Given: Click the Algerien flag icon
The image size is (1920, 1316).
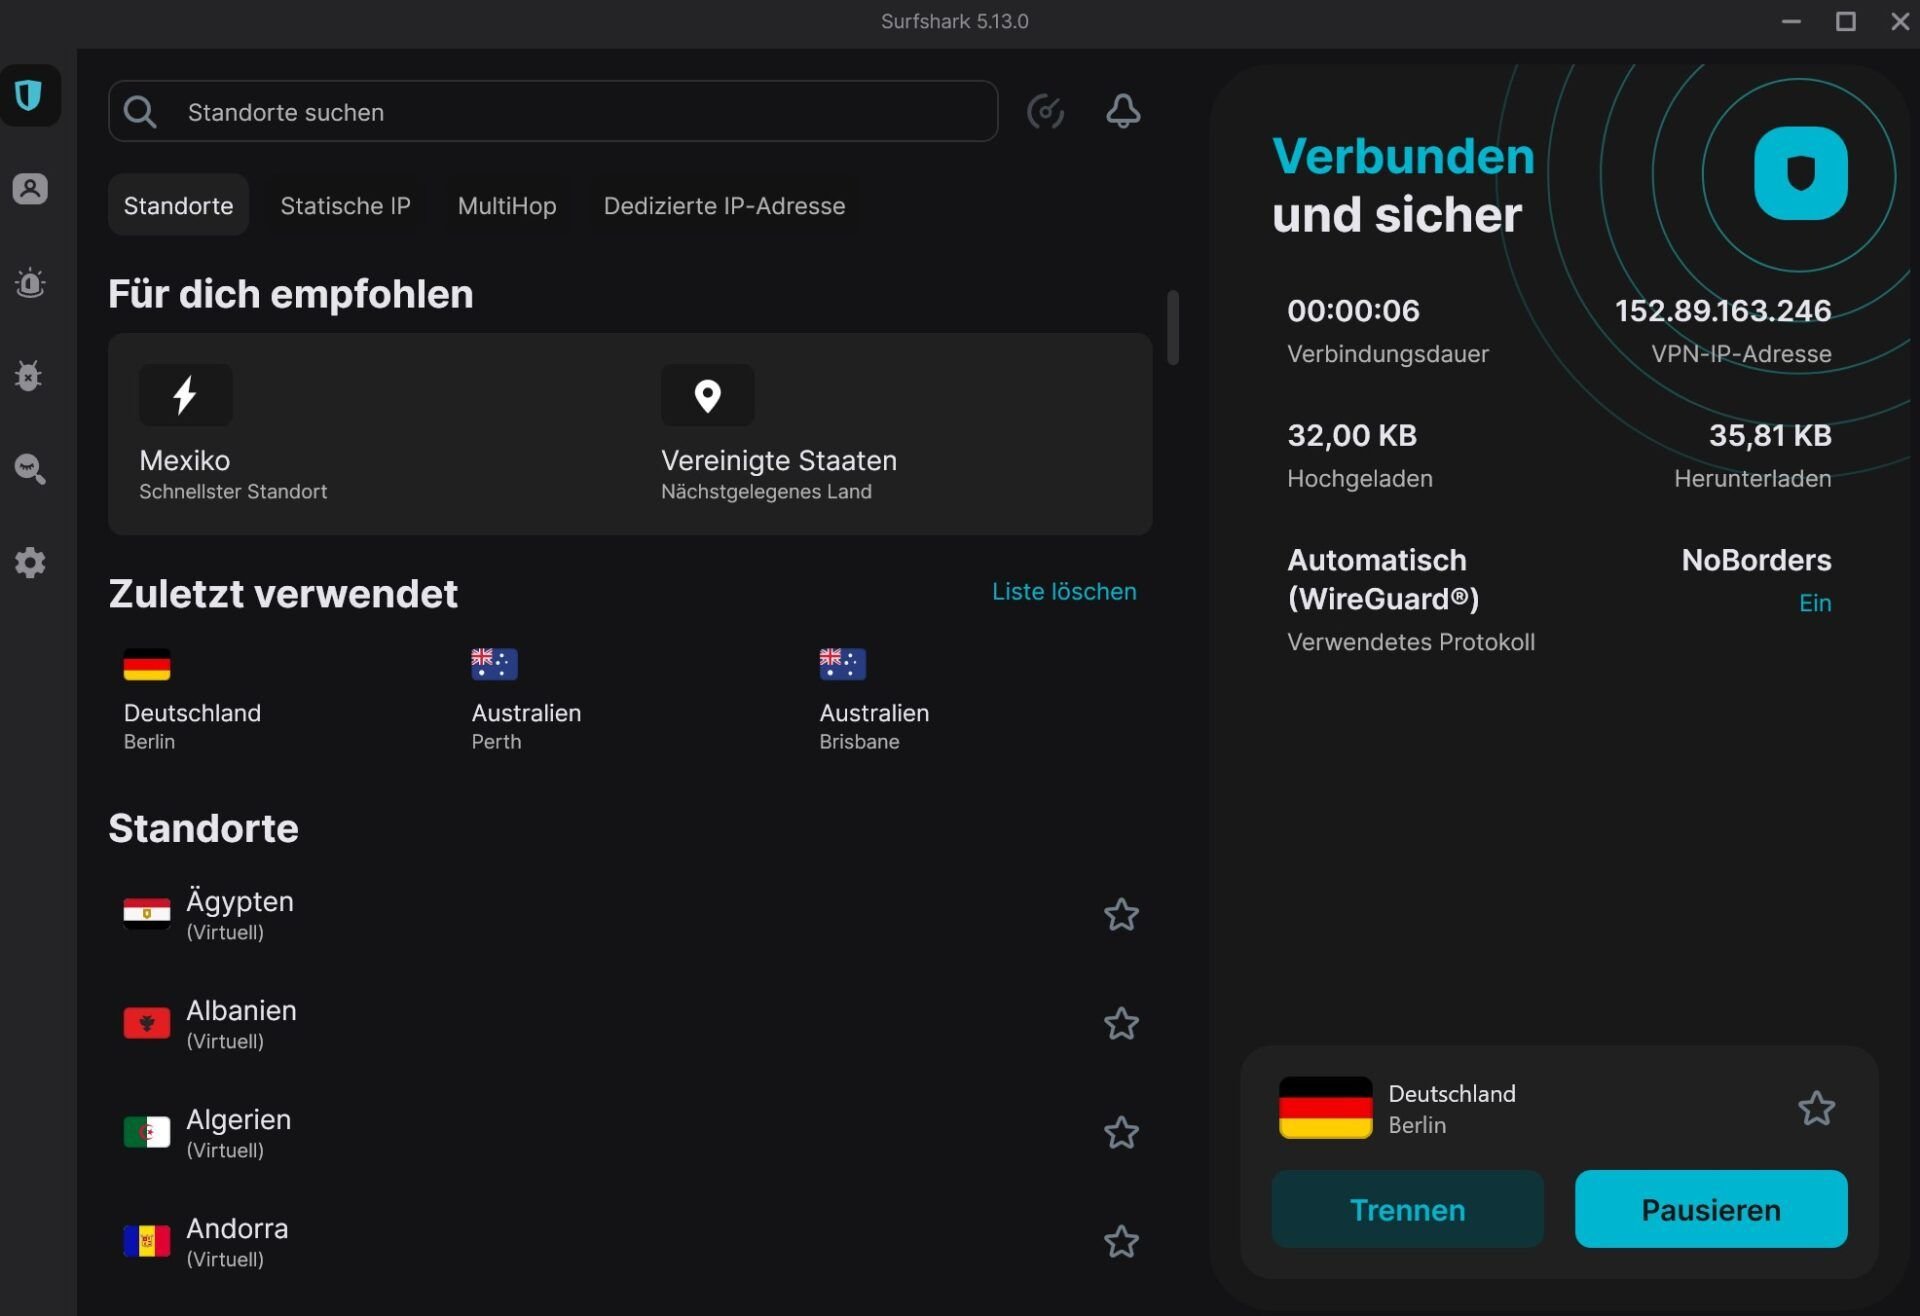Looking at the screenshot, I should click(147, 1132).
